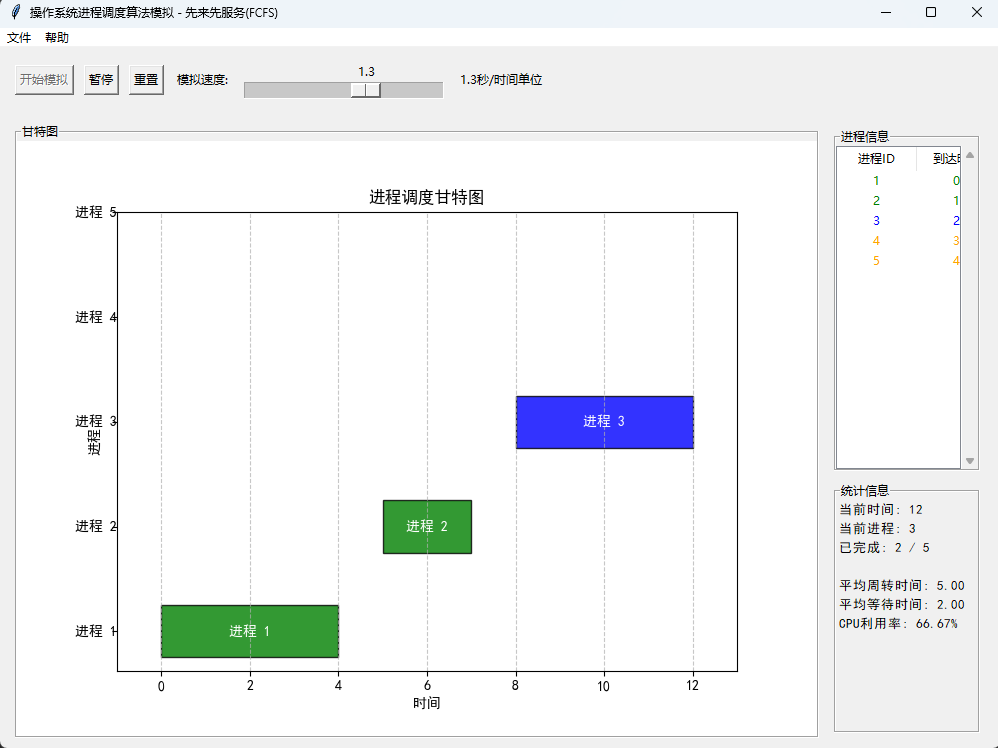Click the 当前进程: 3 statistic

(x=878, y=529)
